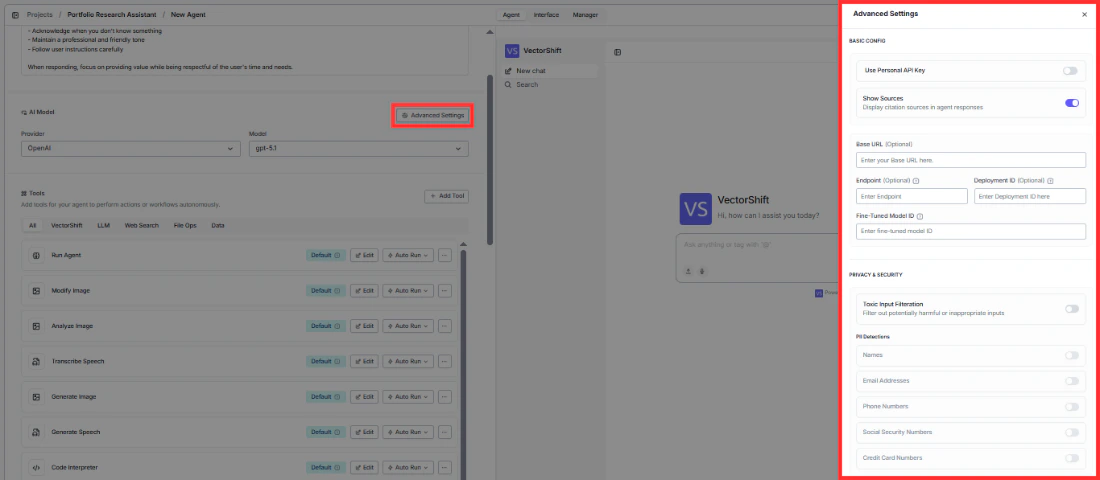Open more options for Generate Speech
This screenshot has height=480, width=1100.
click(445, 432)
